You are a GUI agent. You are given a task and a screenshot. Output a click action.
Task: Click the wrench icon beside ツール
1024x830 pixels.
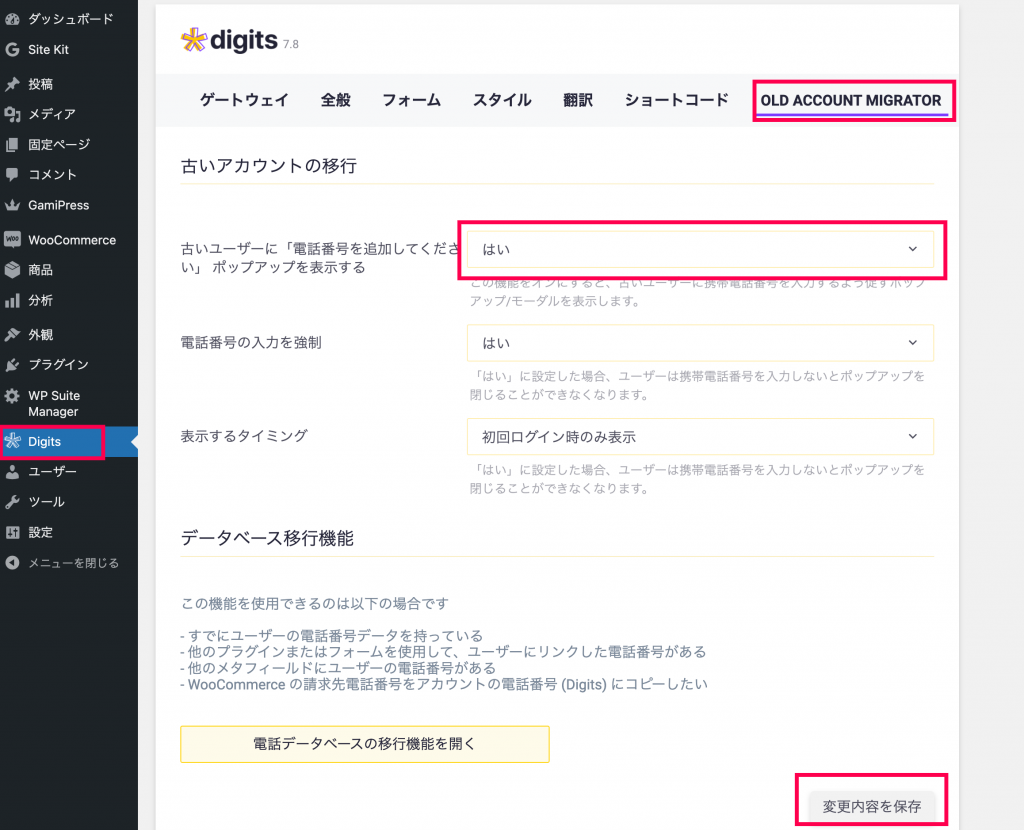(x=12, y=502)
